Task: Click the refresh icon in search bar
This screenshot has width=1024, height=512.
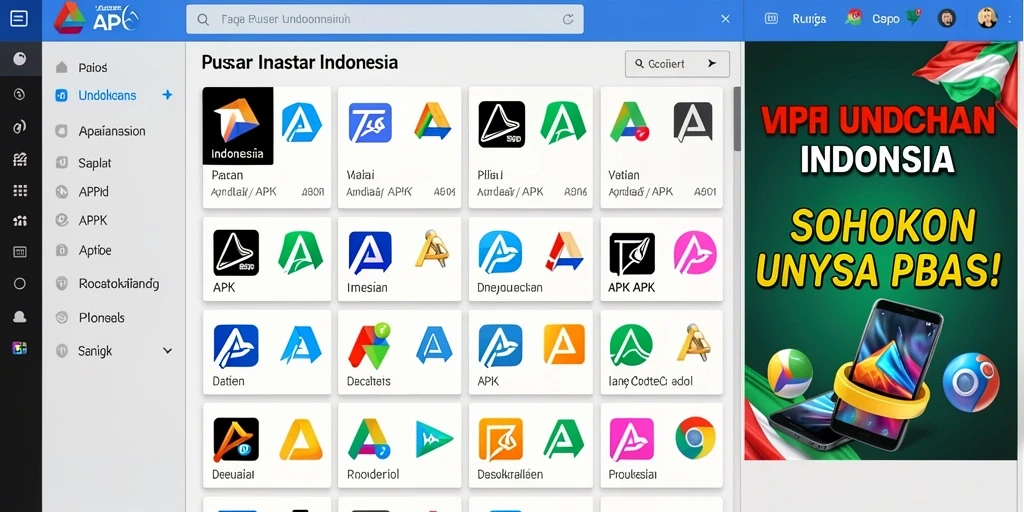Action: click(x=568, y=20)
